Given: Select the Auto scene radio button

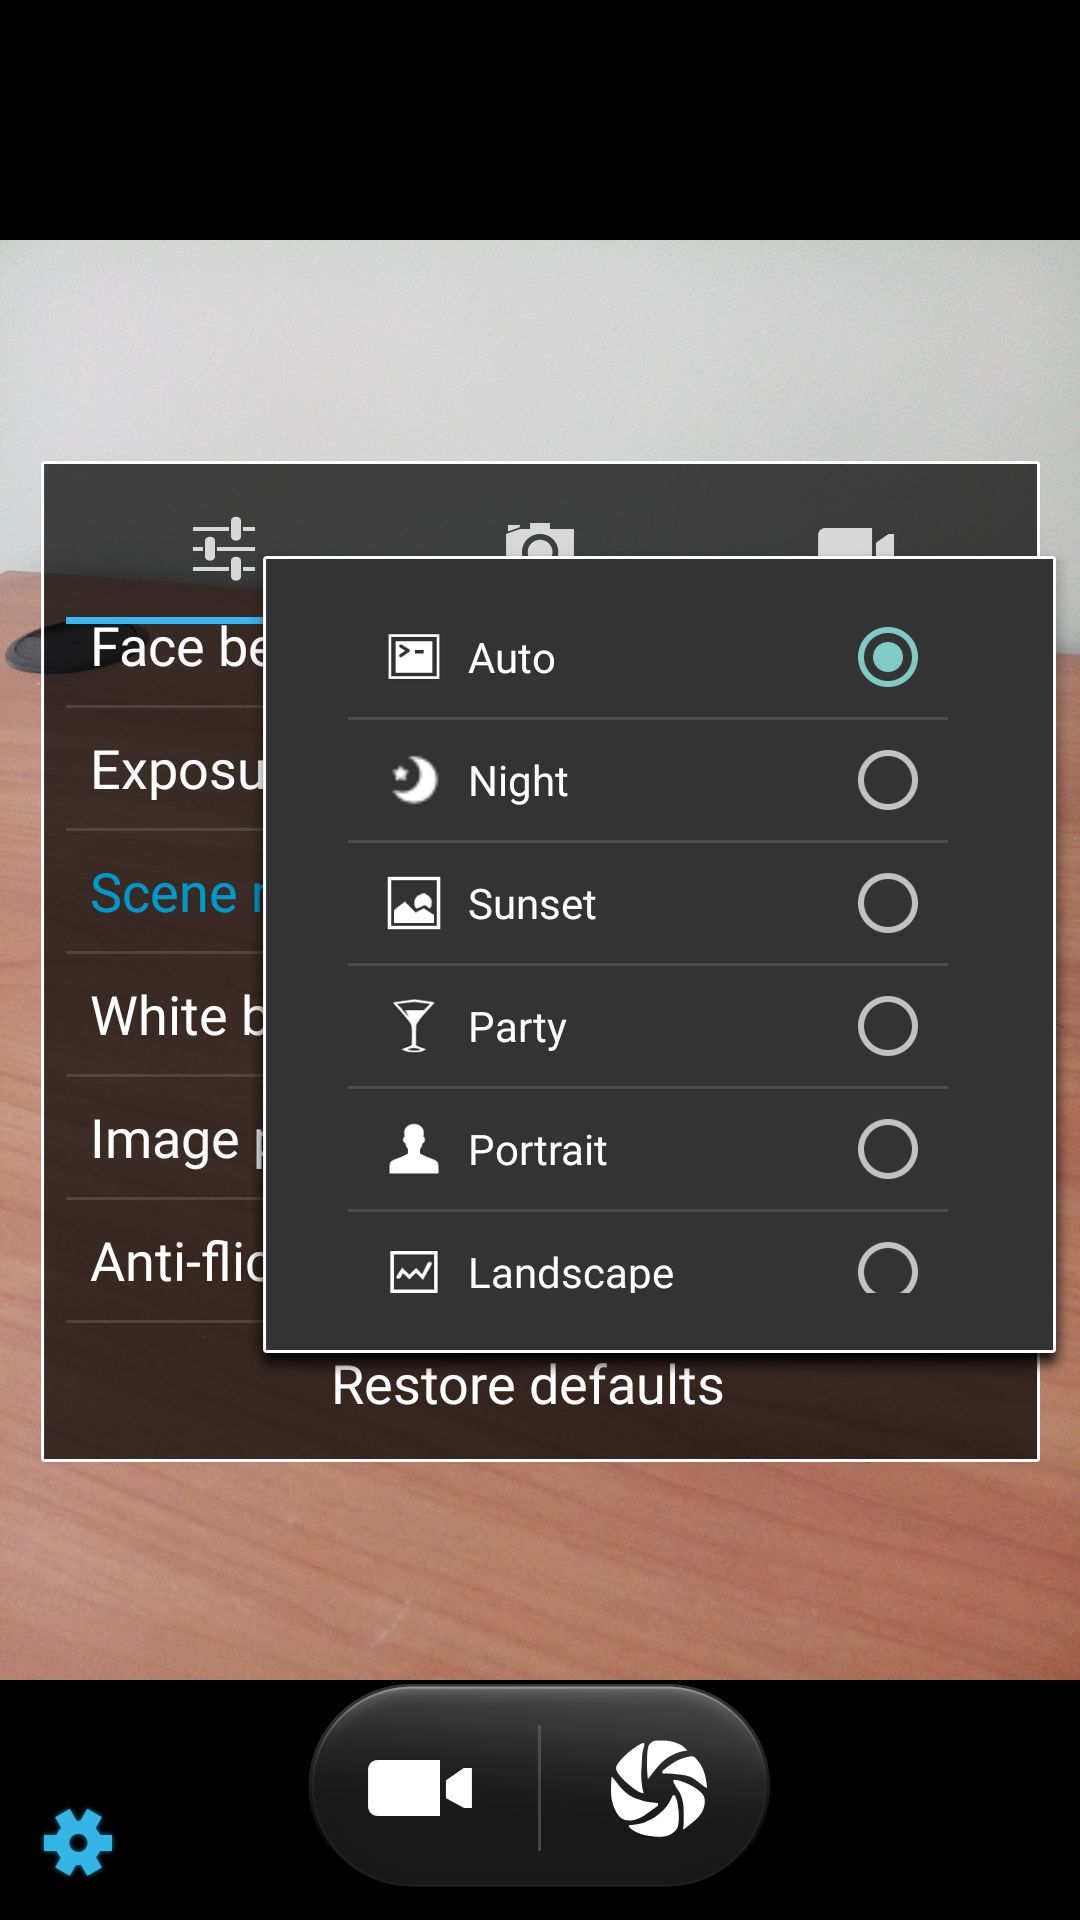Looking at the screenshot, I should tap(888, 657).
